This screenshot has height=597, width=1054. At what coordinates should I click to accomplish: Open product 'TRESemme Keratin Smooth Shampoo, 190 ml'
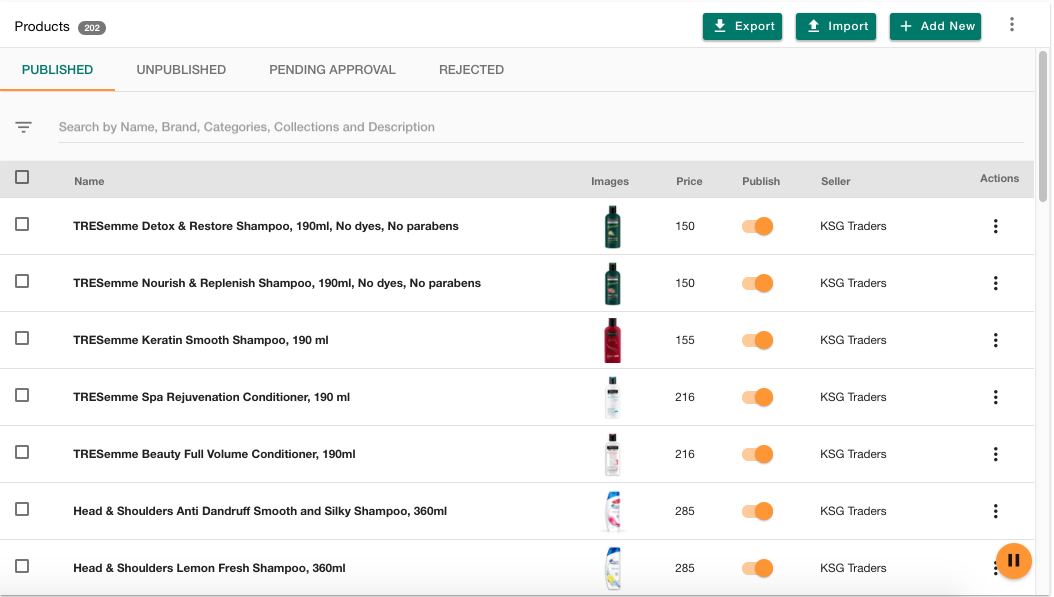click(x=200, y=340)
